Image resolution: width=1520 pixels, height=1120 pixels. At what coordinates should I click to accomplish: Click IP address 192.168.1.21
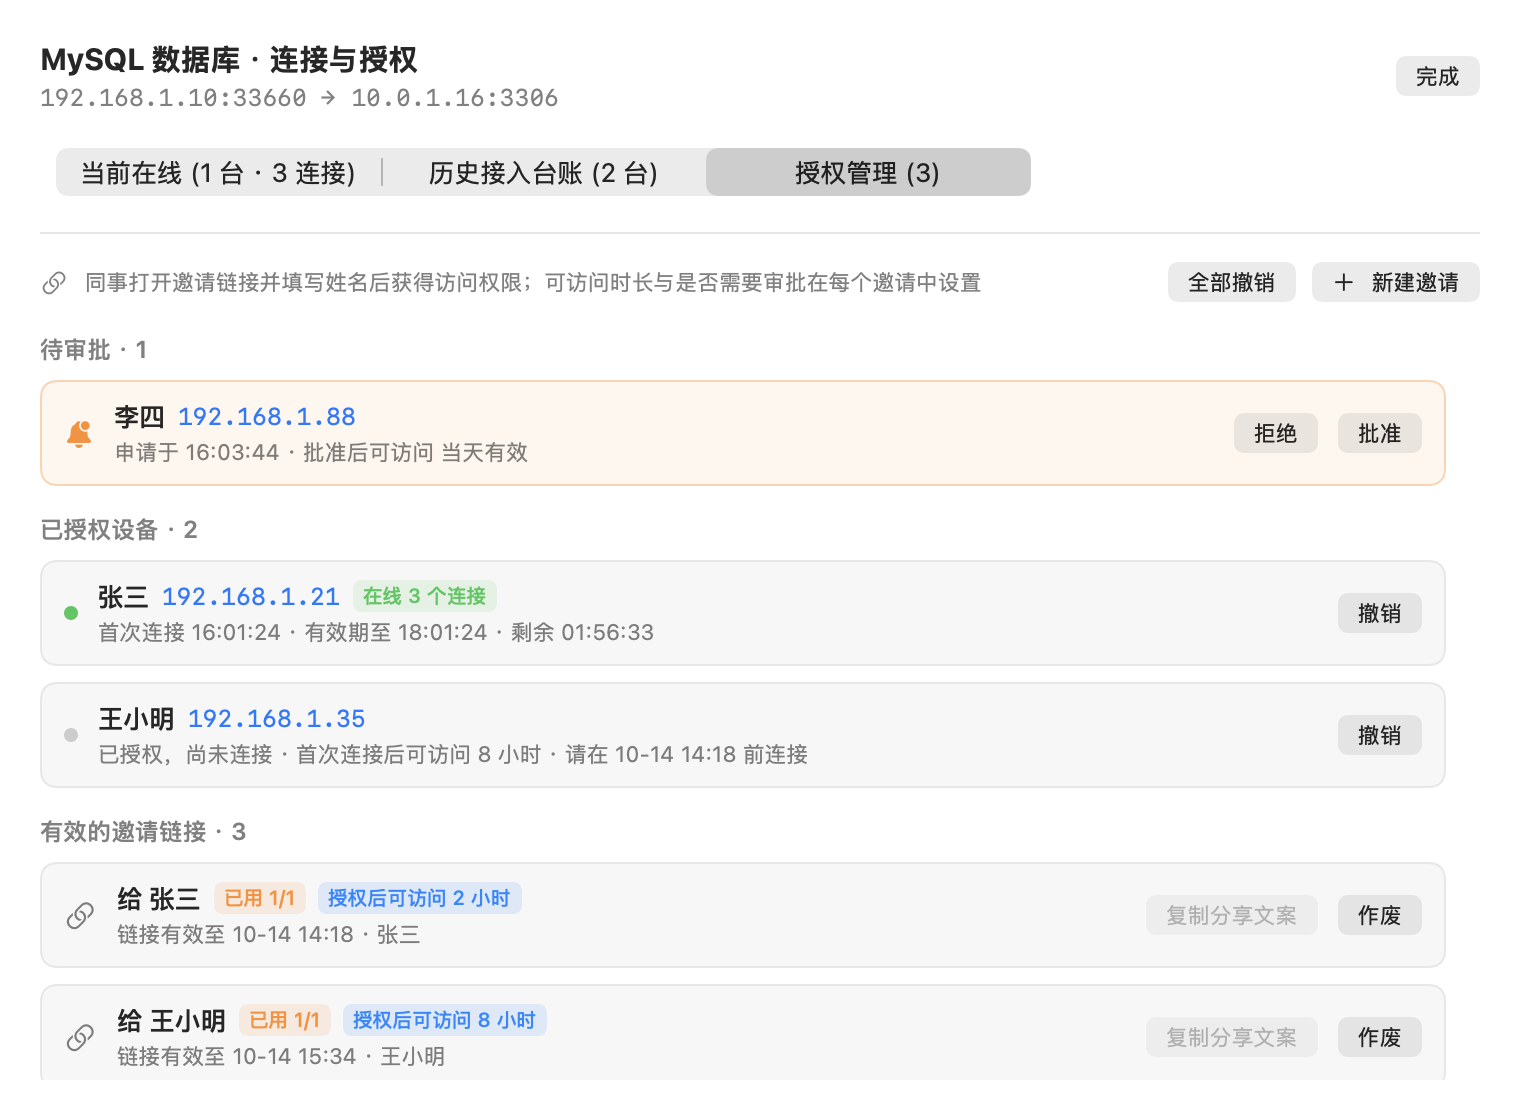click(250, 597)
